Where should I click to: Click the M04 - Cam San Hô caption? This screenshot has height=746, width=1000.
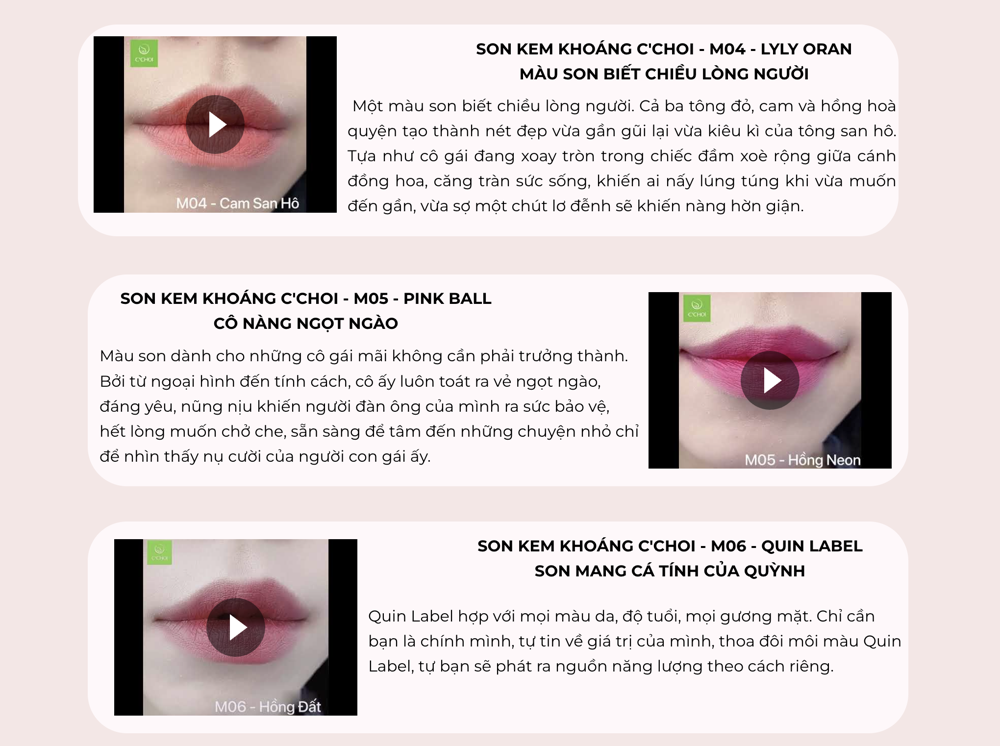237,203
